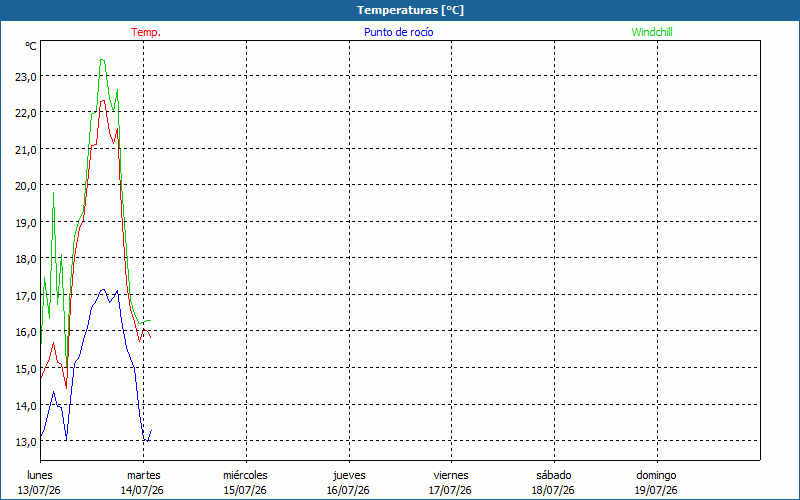Viewport: 800px width, 500px height.
Task: Click the blue dew point curve peak
Action: click(x=103, y=289)
